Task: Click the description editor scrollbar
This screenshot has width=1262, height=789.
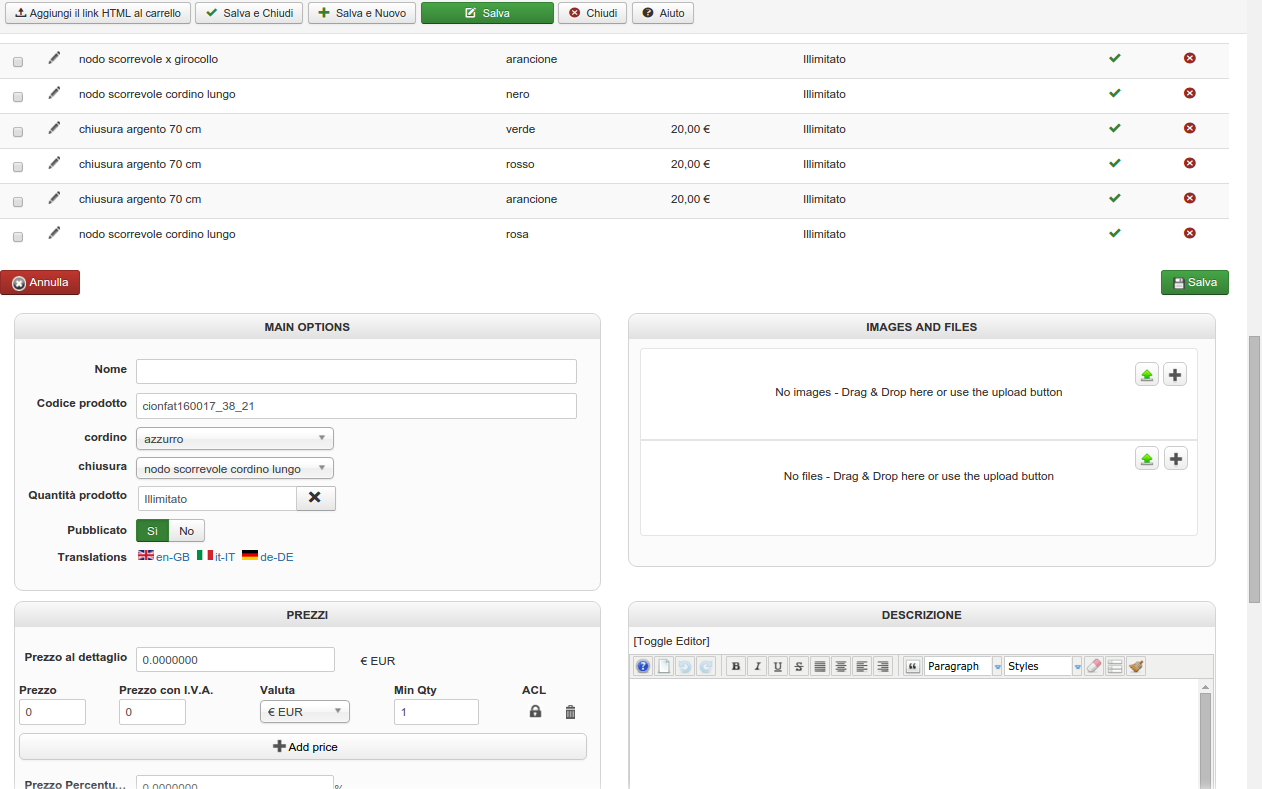Action: (1205, 740)
